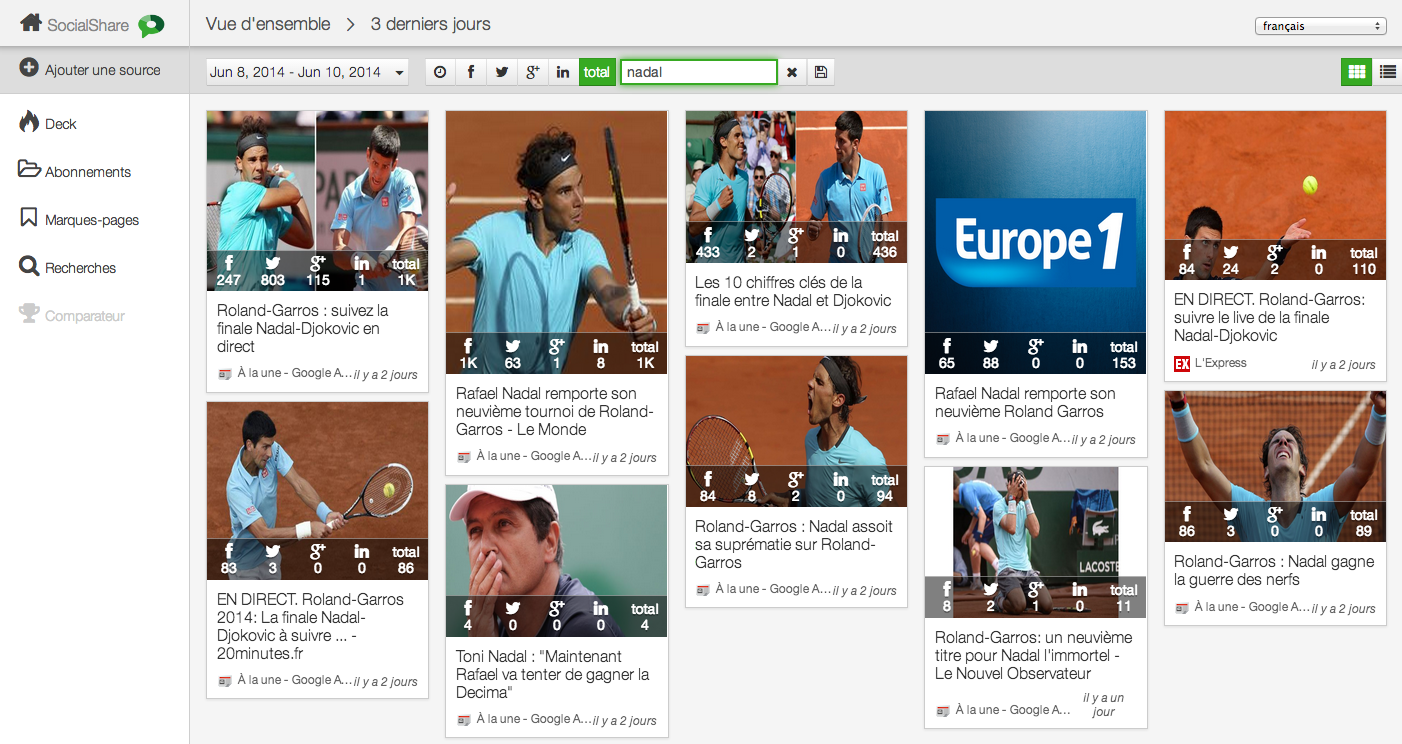Viewport: 1402px width, 744px height.
Task: Click the Facebook icon showing 4 on the Toni Nadal card
Action: click(x=468, y=608)
